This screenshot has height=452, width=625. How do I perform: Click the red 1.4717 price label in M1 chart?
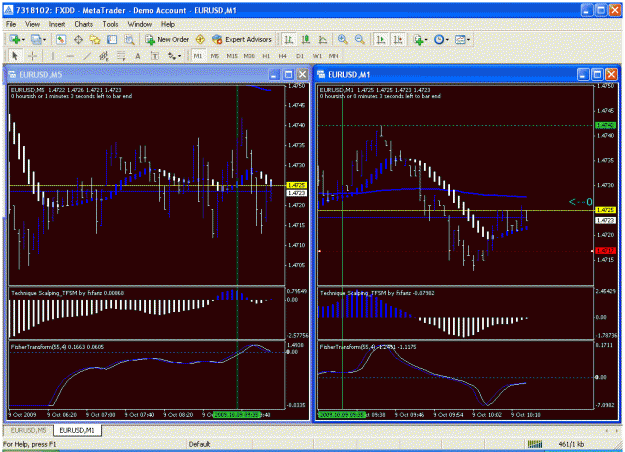point(605,251)
